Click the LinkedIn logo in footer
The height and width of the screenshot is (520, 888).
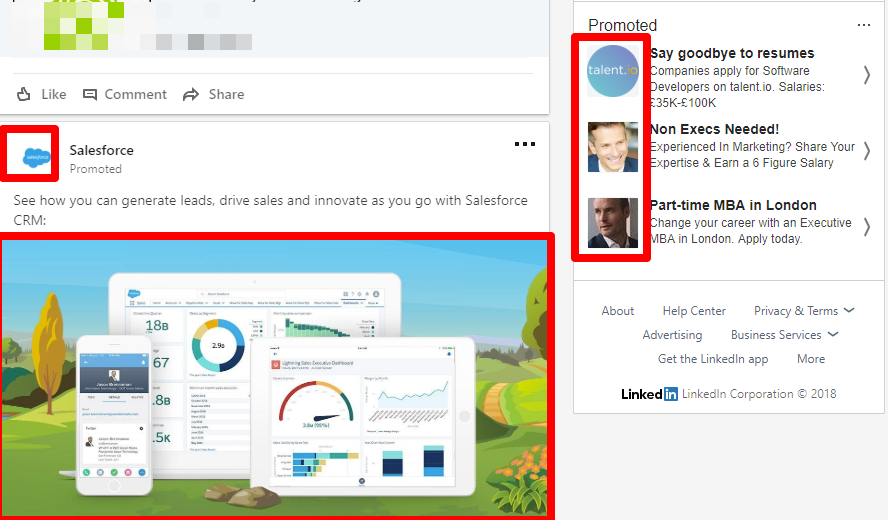(x=649, y=394)
